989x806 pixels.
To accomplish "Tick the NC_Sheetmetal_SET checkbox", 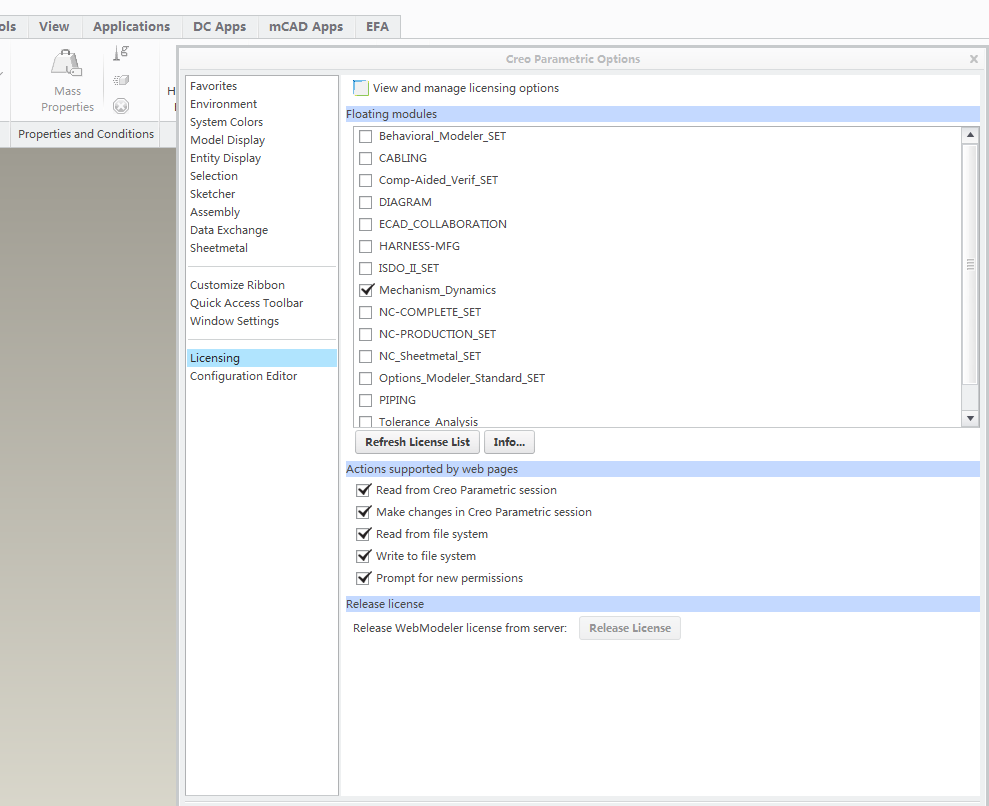I will [365, 356].
